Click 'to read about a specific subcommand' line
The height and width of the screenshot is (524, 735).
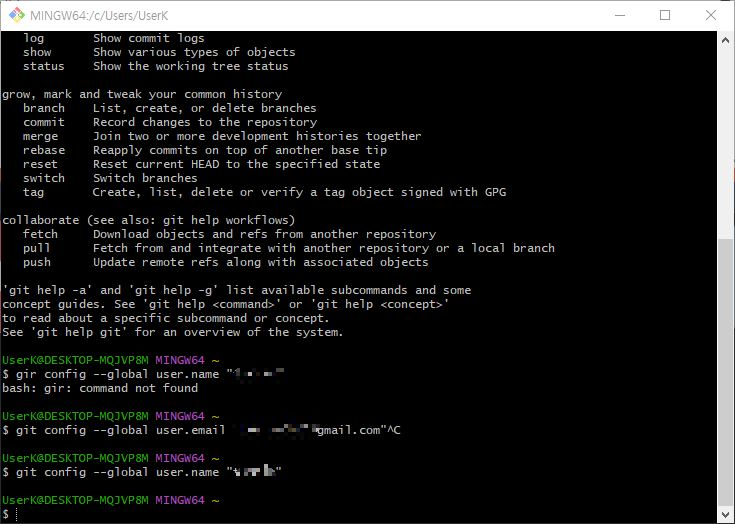[165, 318]
